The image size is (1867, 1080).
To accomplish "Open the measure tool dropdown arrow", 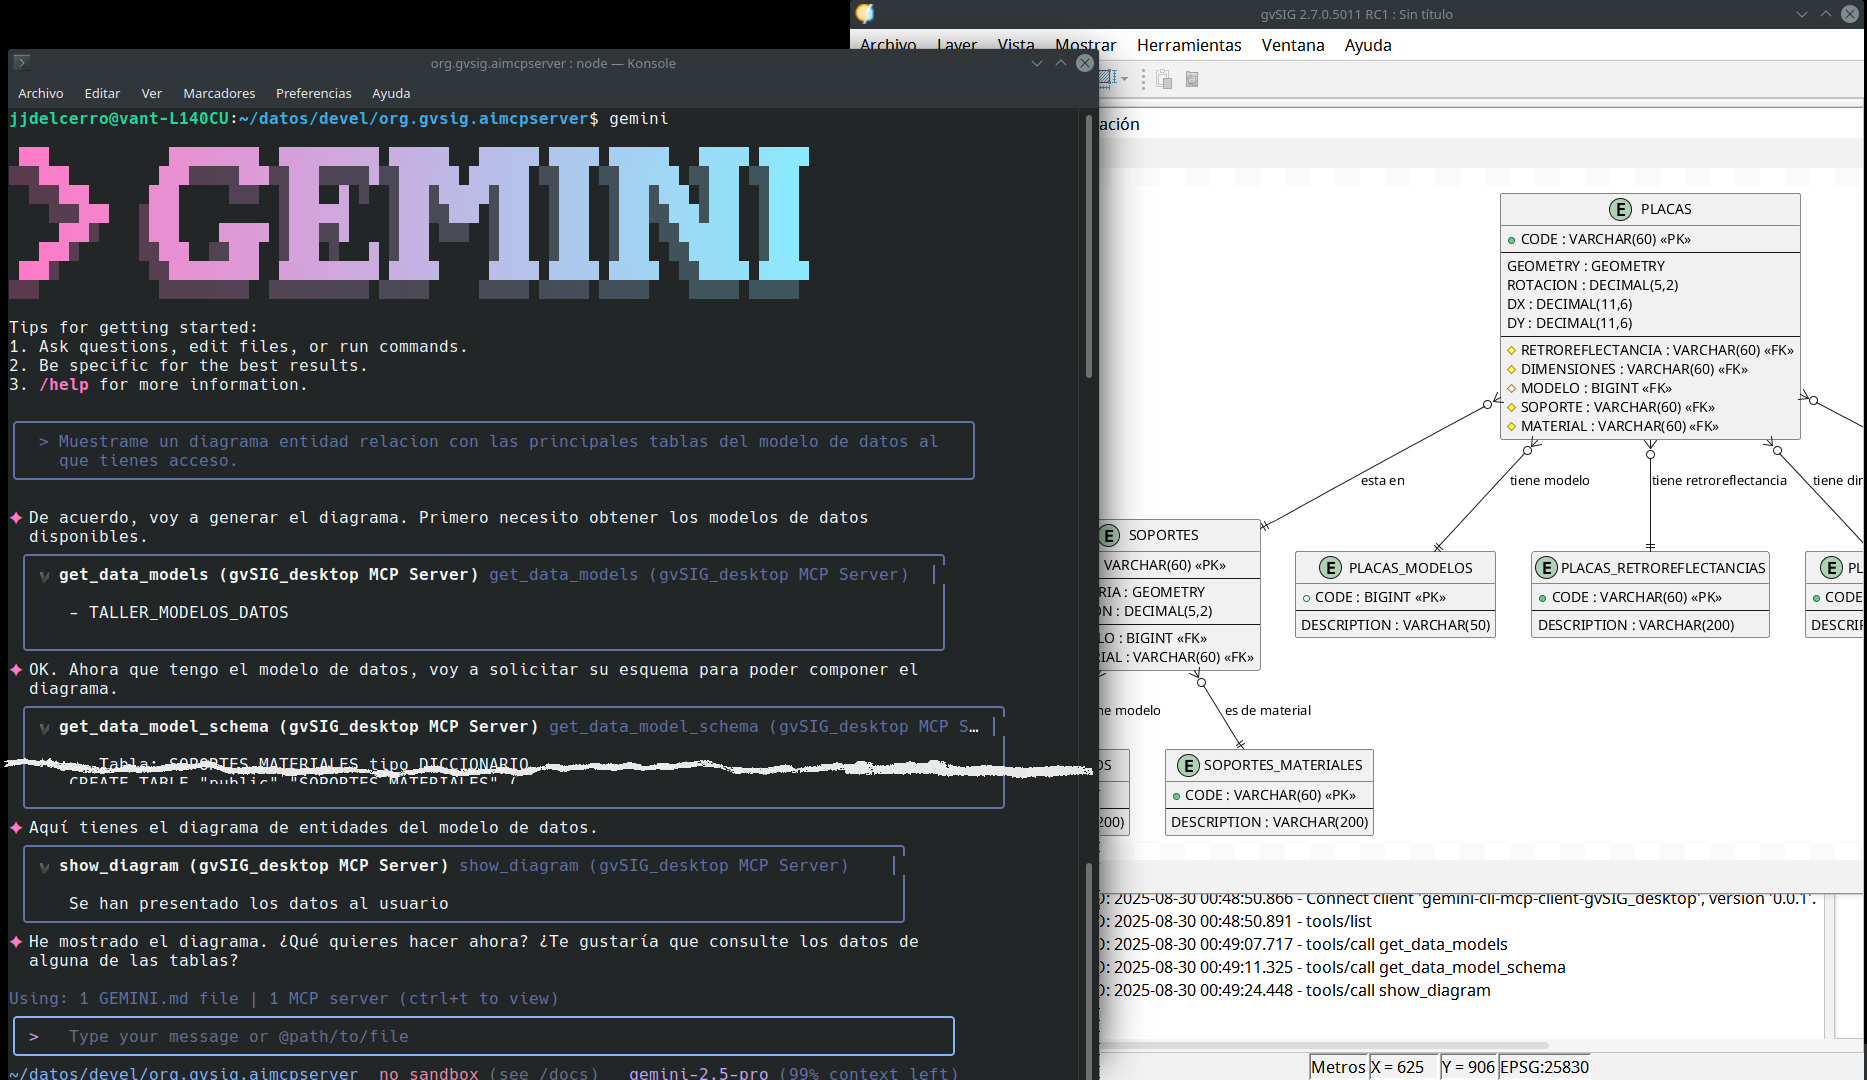I will tap(1125, 79).
